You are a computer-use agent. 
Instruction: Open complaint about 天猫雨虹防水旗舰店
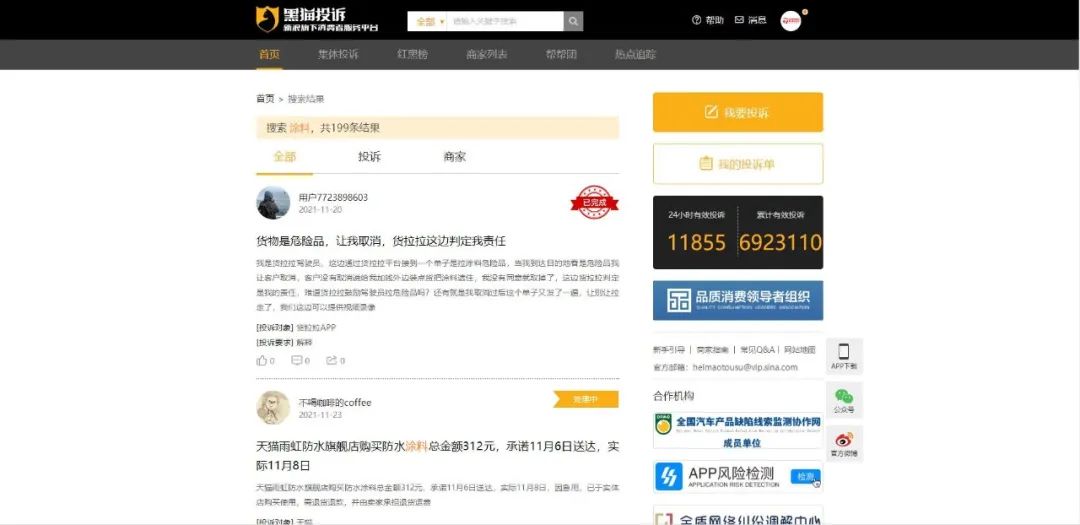click(x=437, y=455)
